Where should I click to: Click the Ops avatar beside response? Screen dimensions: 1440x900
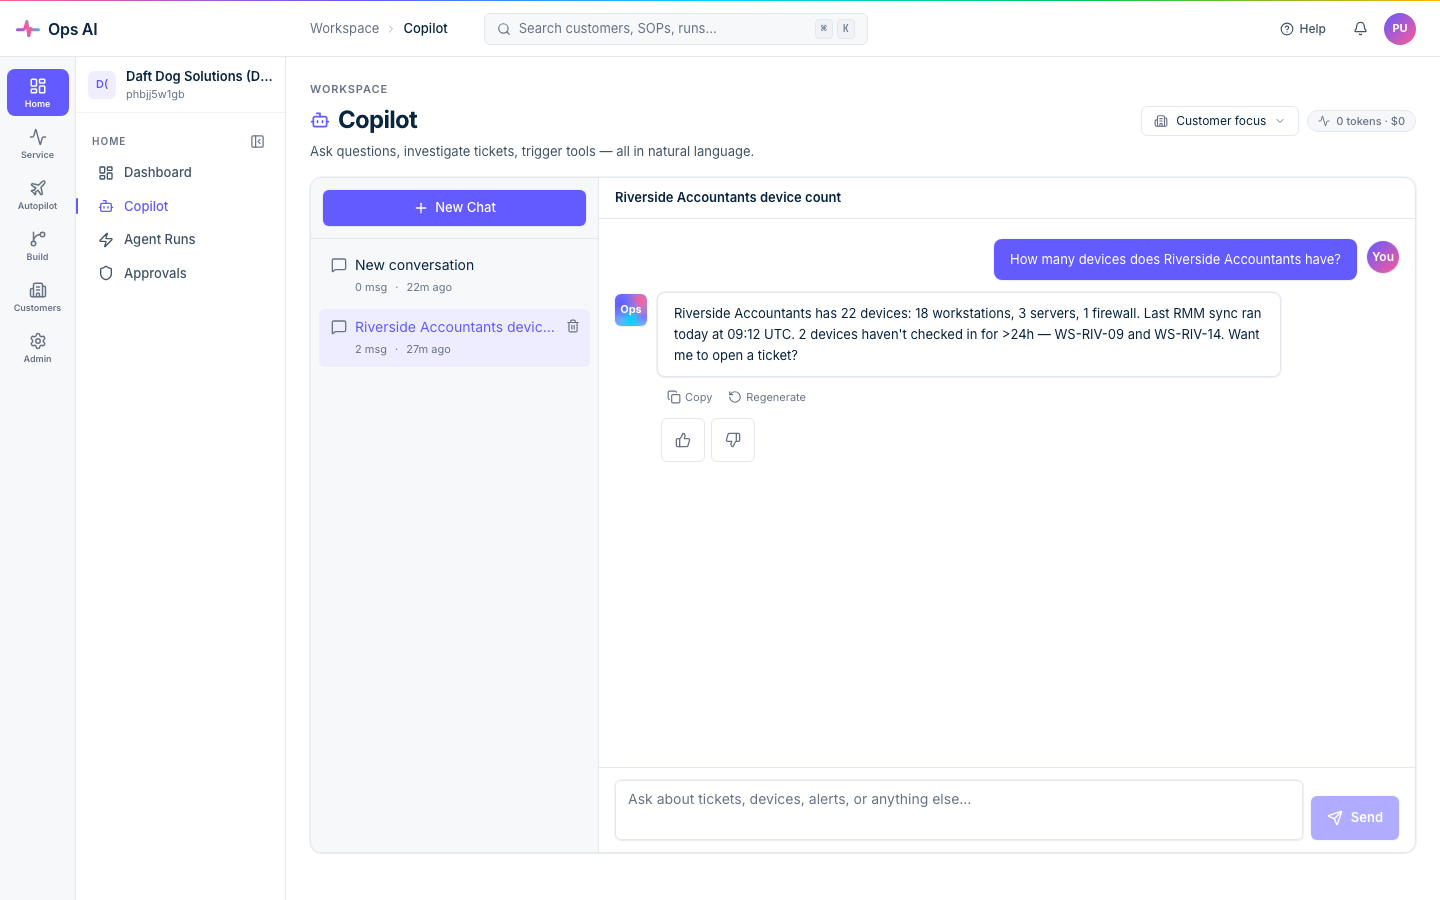(x=631, y=310)
